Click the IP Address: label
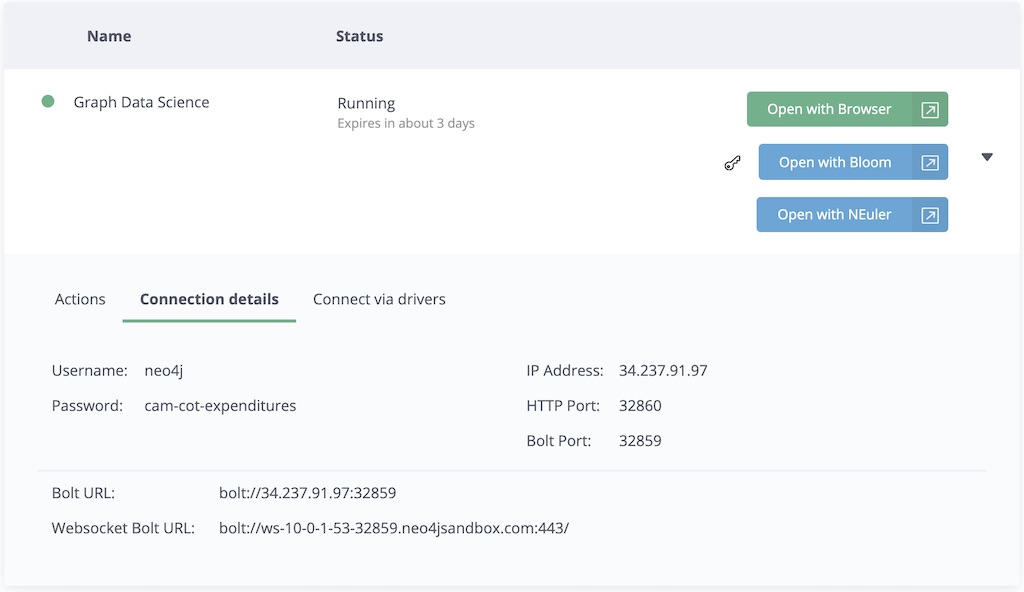The height and width of the screenshot is (592, 1024). 565,370
